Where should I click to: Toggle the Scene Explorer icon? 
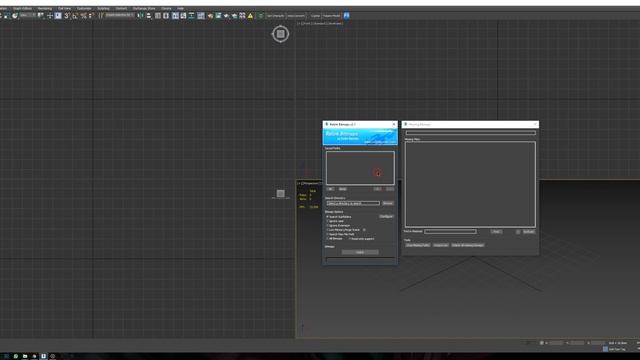pyautogui.click(x=158, y=16)
